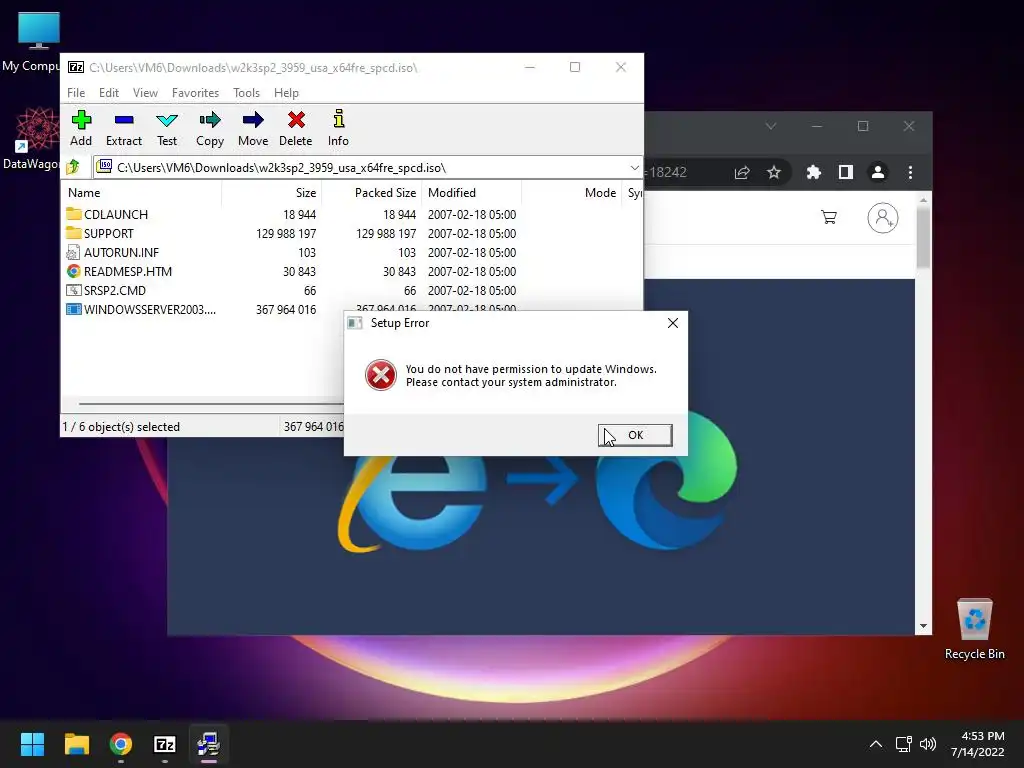Open Chrome extensions puzzle icon
Viewport: 1024px width, 768px height.
click(813, 172)
